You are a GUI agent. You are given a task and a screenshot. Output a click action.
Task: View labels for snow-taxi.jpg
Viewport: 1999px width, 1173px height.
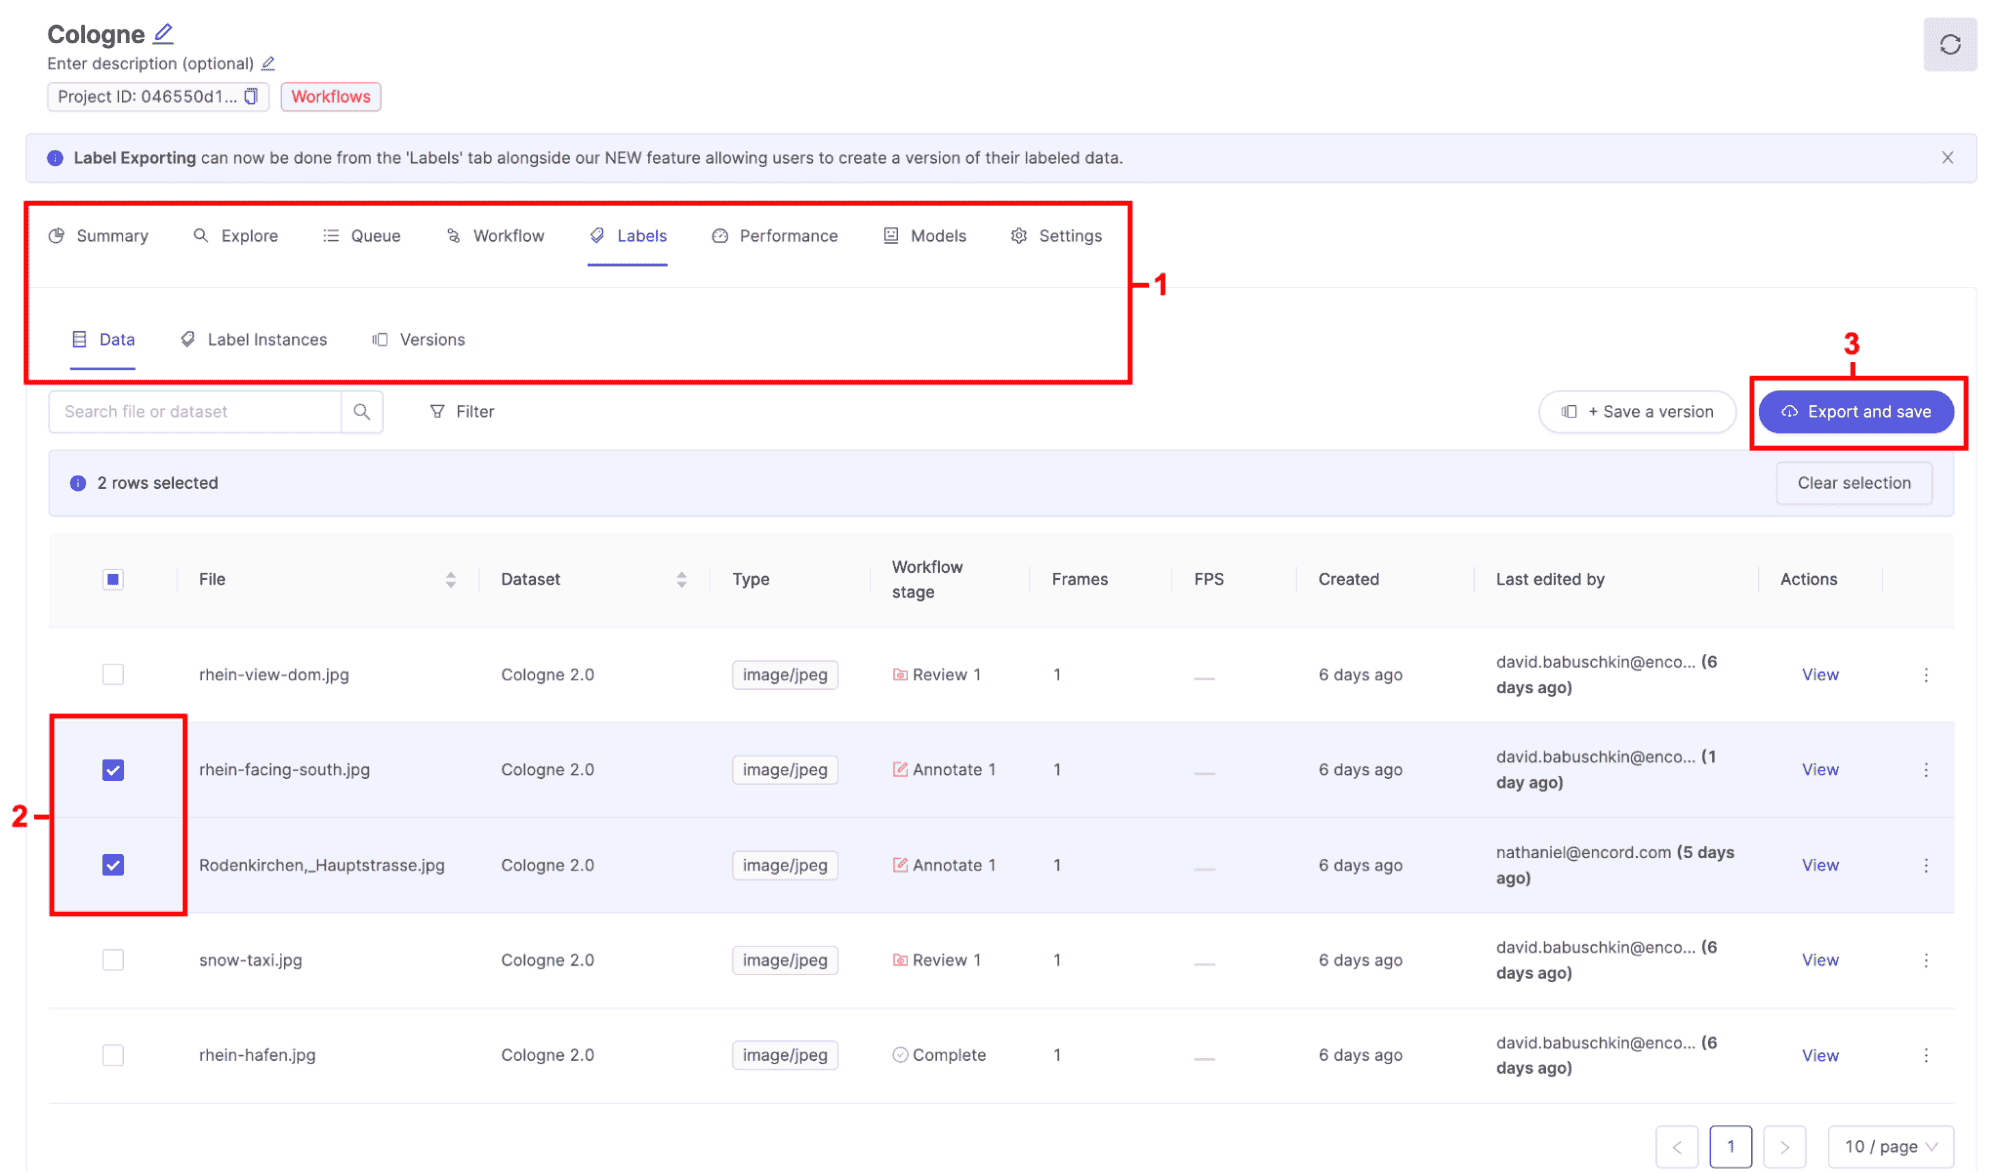(x=1820, y=960)
